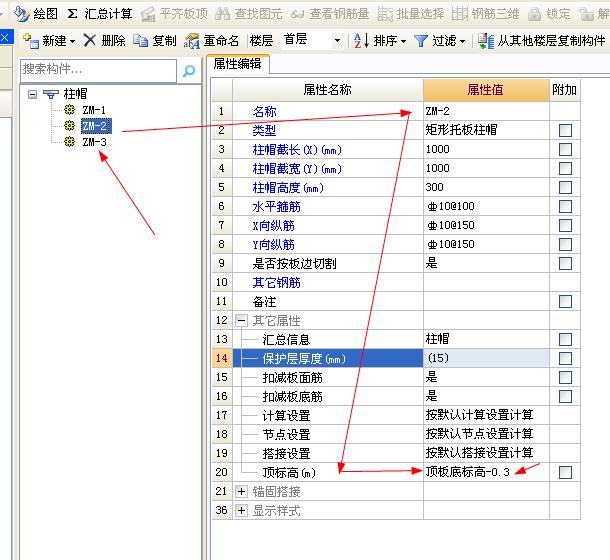This screenshot has width=610, height=560.
Task: Toggle 附加 checkbox for 柱帽截长(X) row
Action: [565, 149]
